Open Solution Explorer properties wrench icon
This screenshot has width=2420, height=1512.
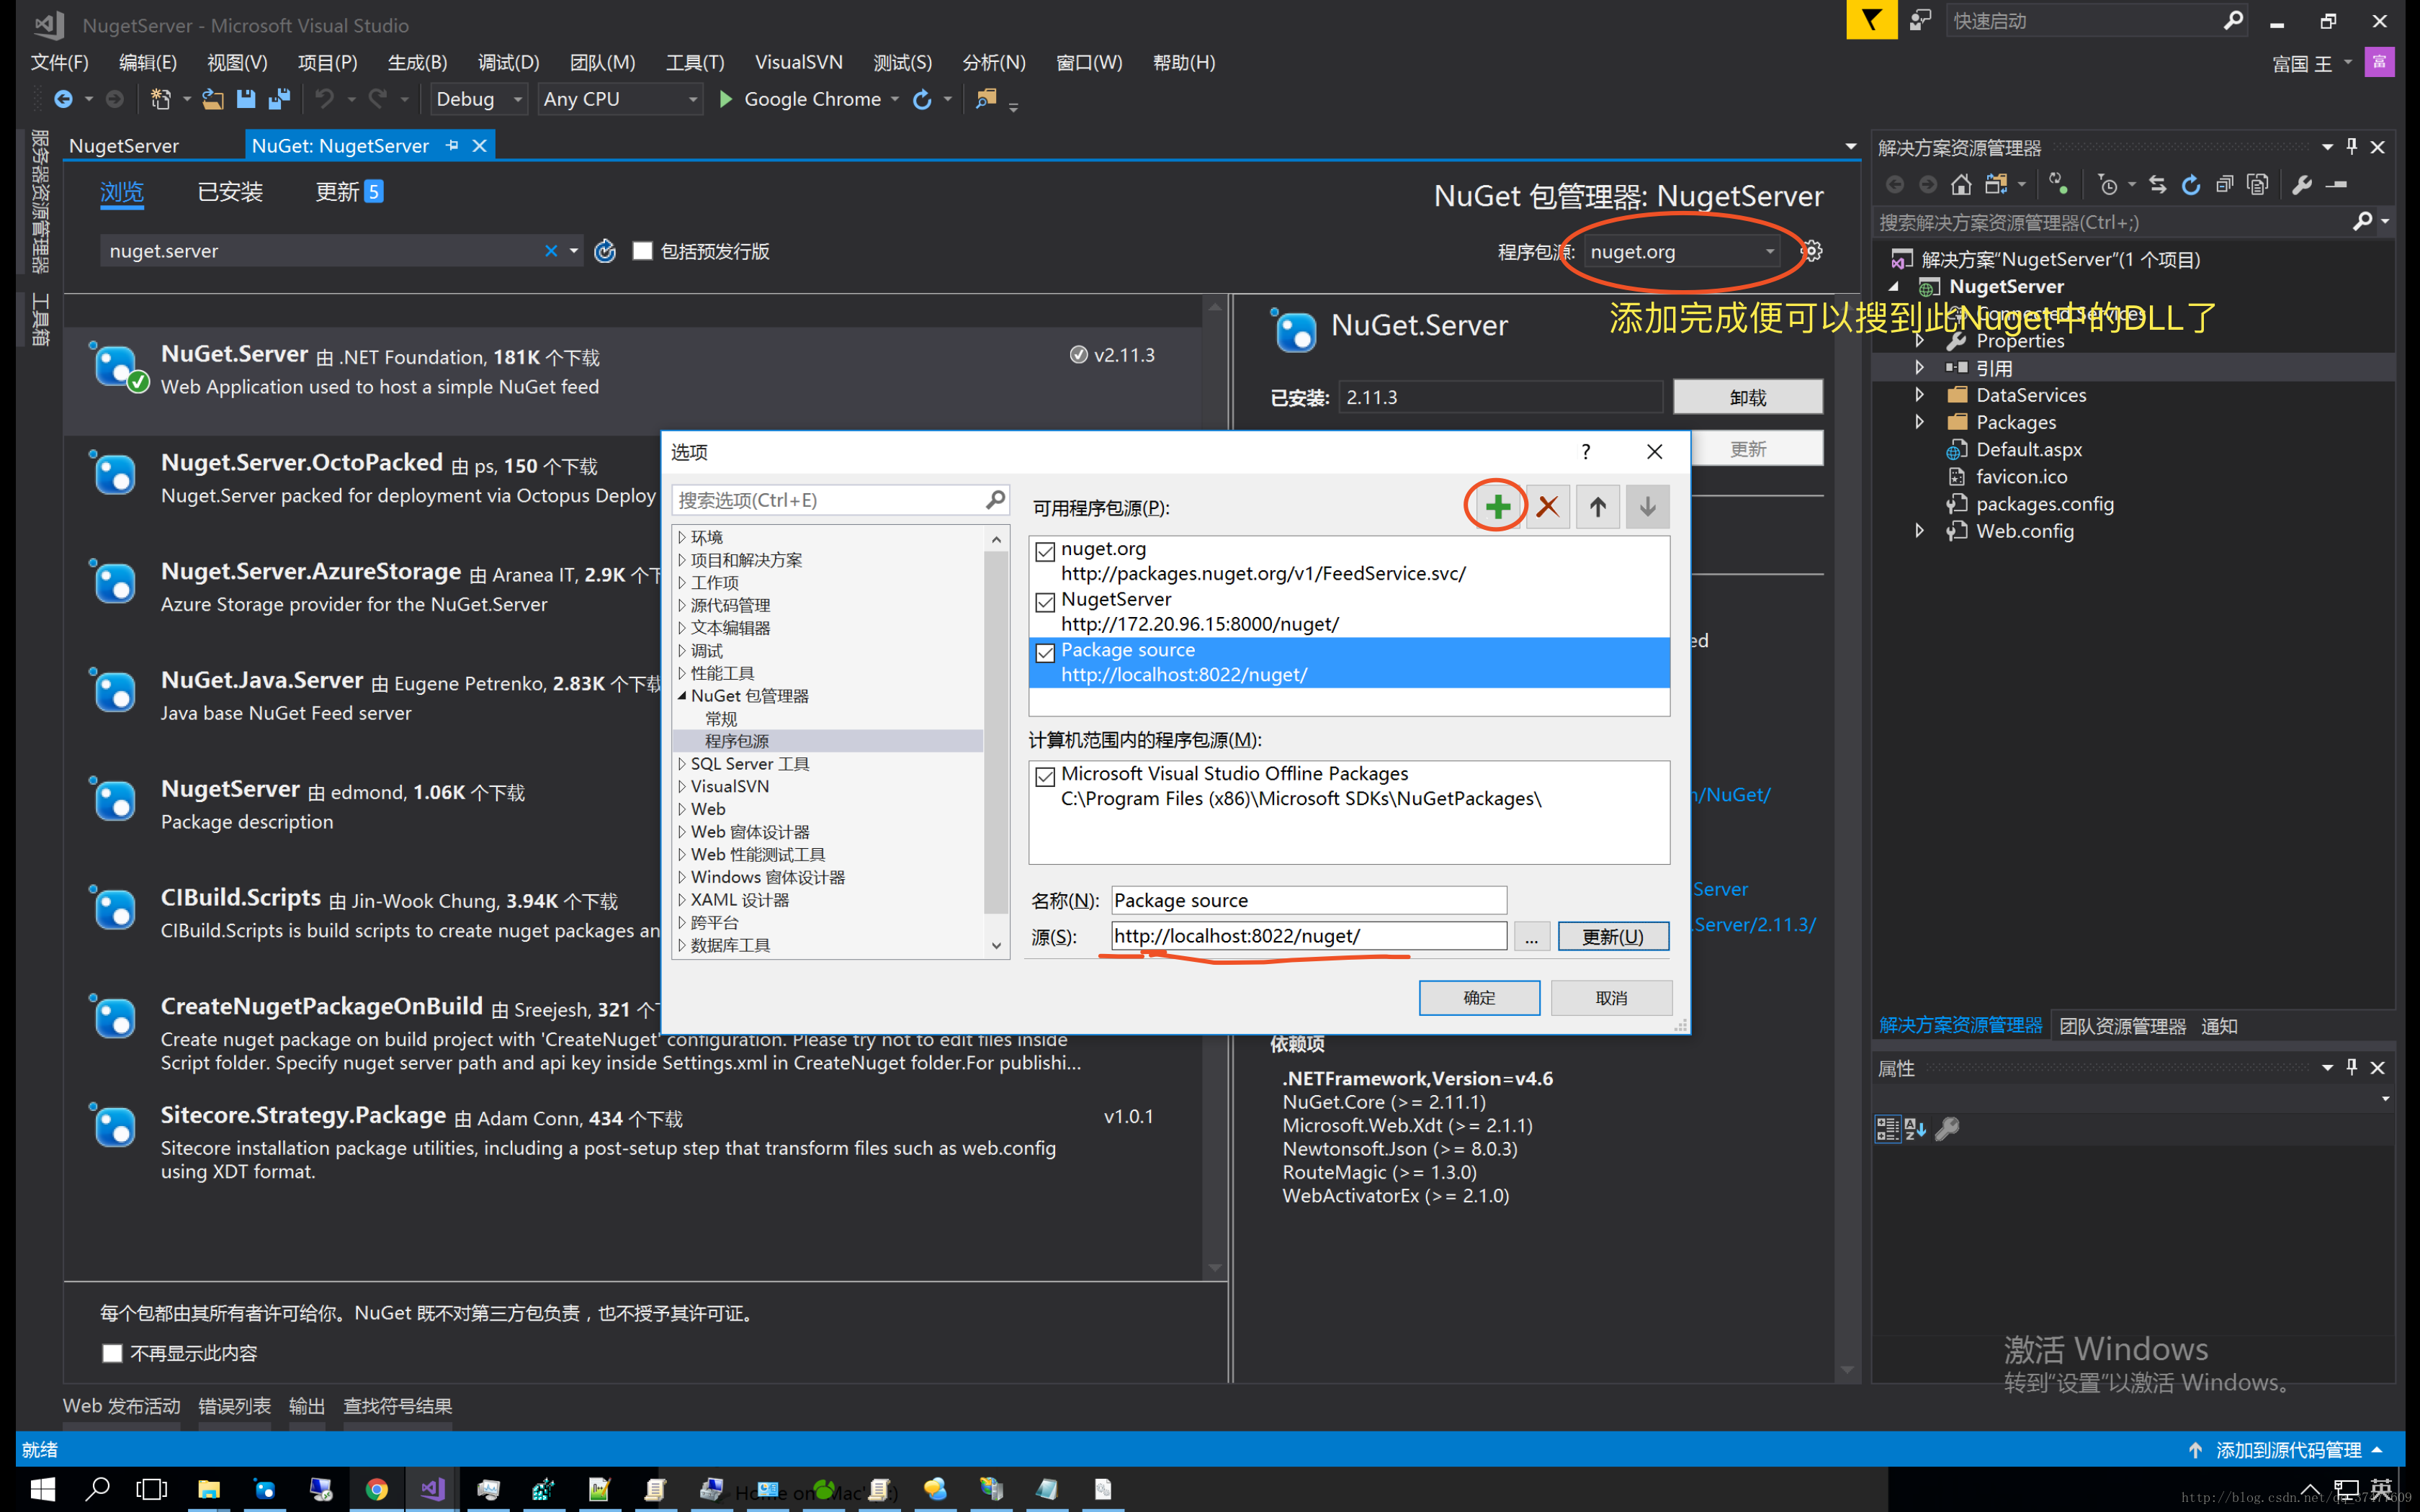point(2301,184)
